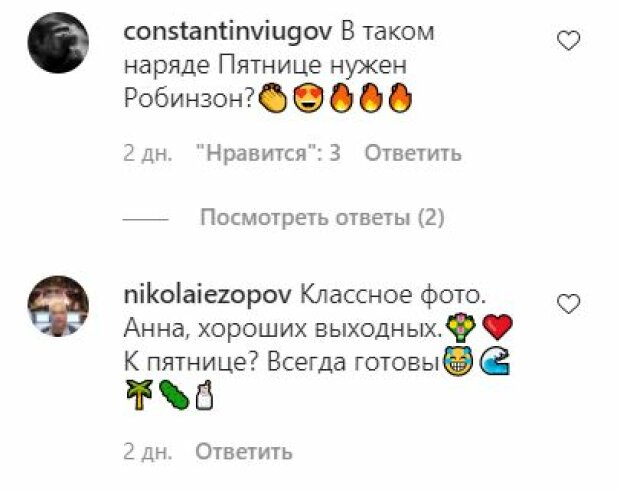Click the wave emoji
620x490 pixels.
[x=495, y=361]
